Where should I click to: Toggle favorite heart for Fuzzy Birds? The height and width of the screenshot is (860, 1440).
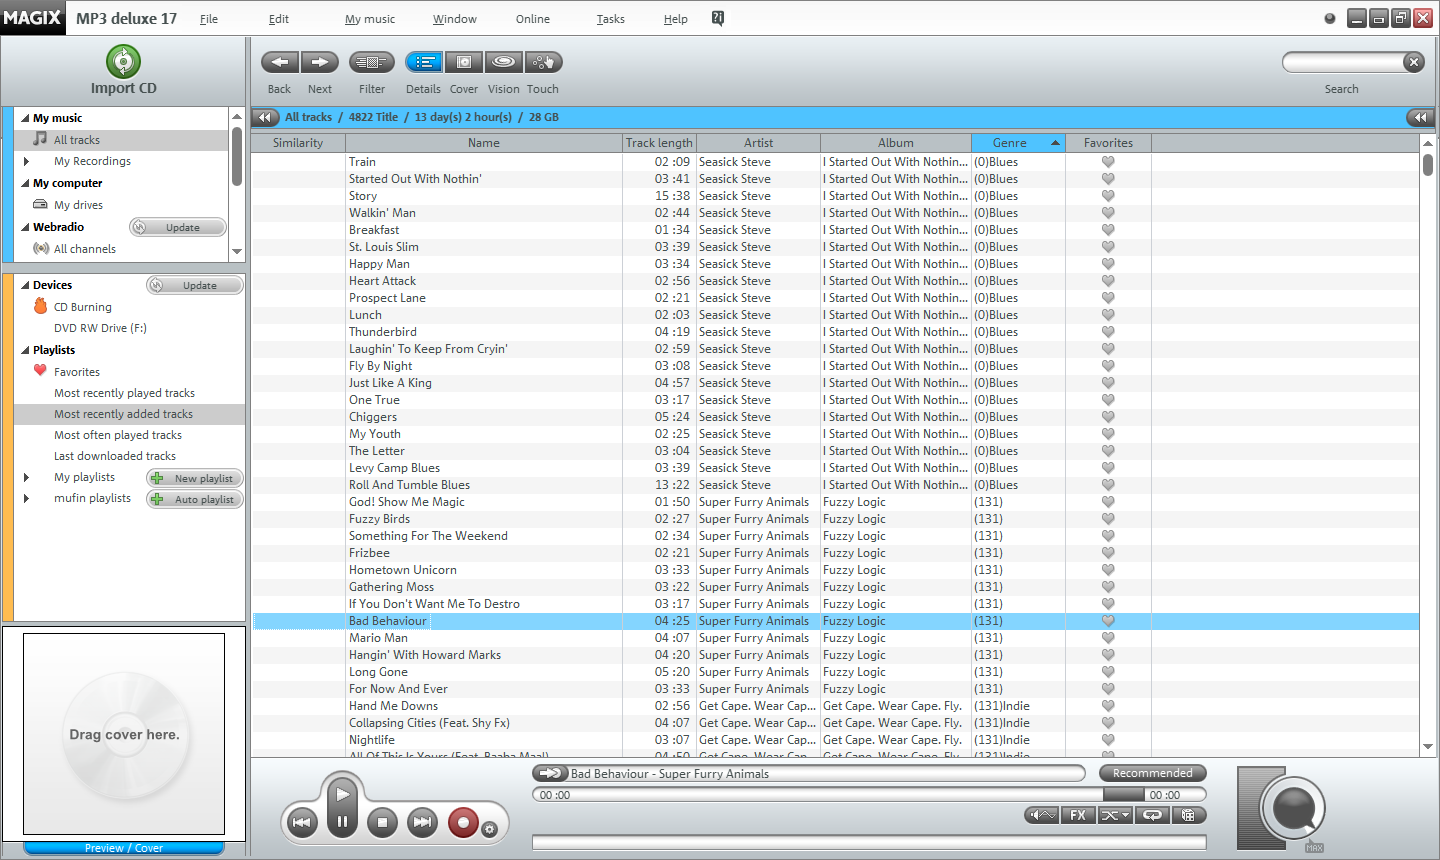(x=1108, y=519)
